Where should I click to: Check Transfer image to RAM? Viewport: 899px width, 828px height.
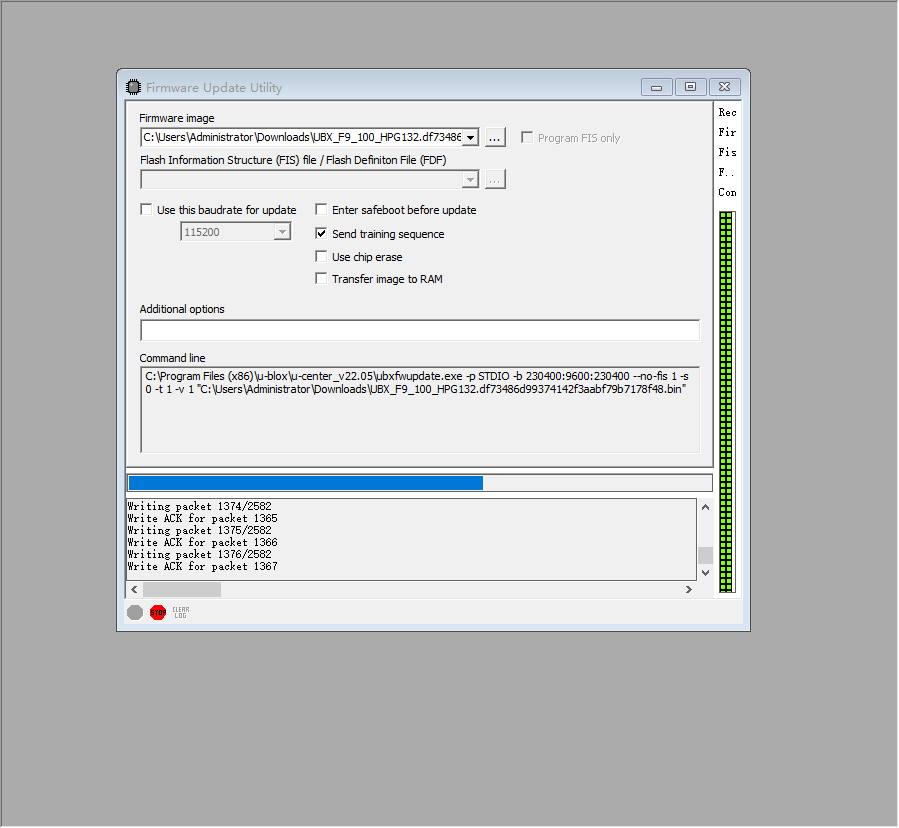(x=321, y=279)
